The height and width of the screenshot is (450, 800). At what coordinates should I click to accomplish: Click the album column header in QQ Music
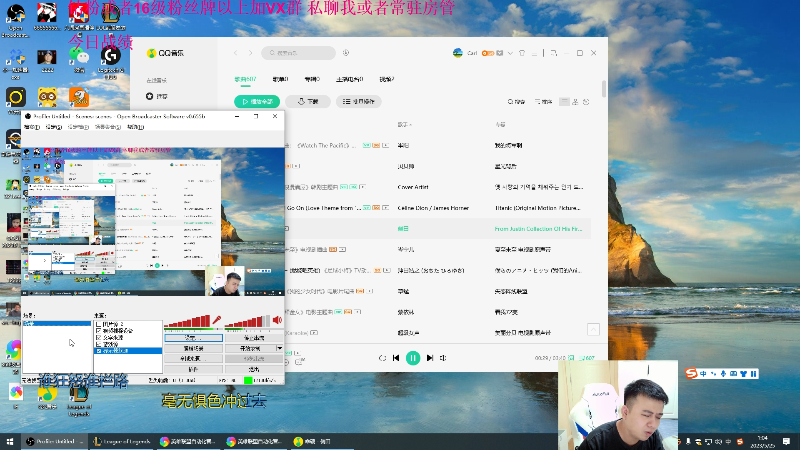(500, 124)
